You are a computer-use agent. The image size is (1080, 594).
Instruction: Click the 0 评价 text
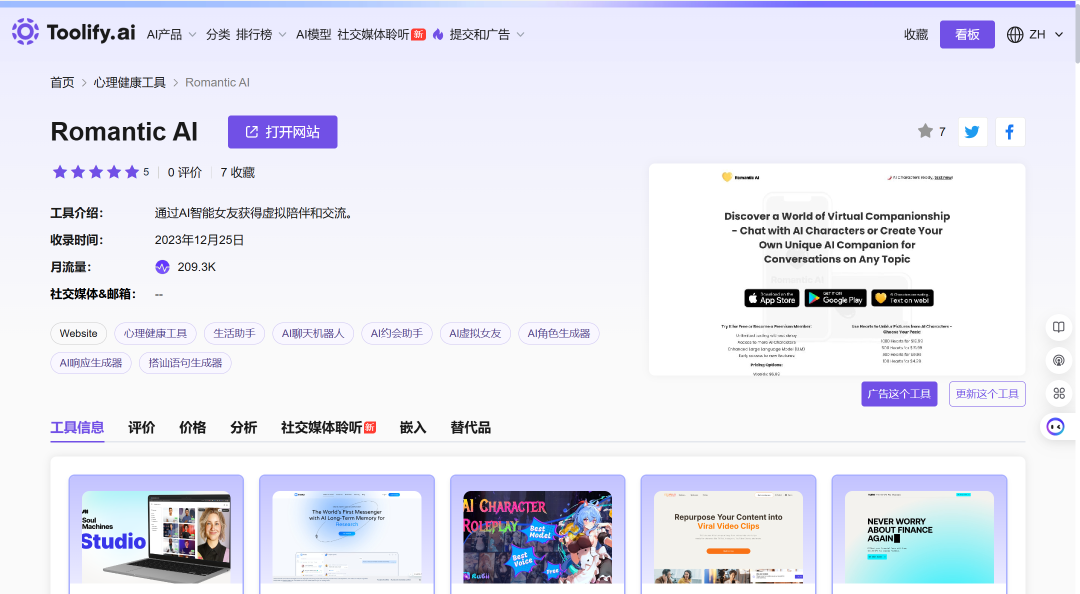point(185,172)
